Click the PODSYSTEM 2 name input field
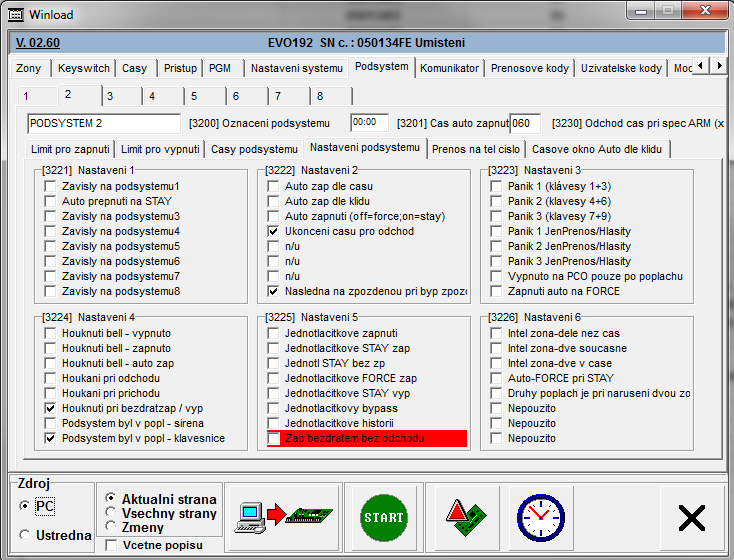 tap(104, 123)
